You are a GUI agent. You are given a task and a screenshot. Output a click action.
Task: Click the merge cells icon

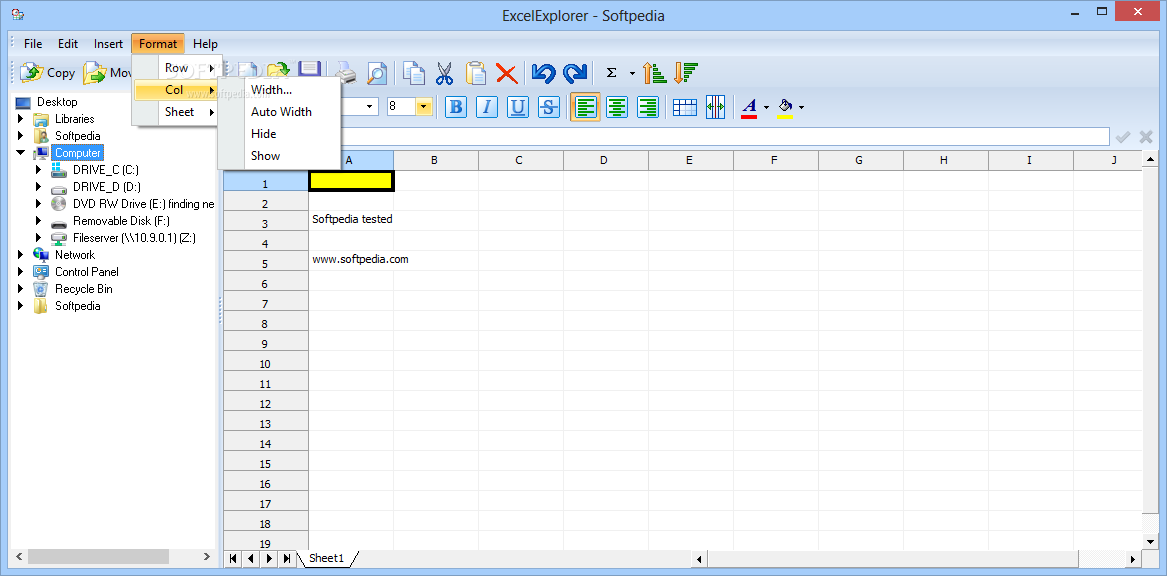[x=715, y=107]
